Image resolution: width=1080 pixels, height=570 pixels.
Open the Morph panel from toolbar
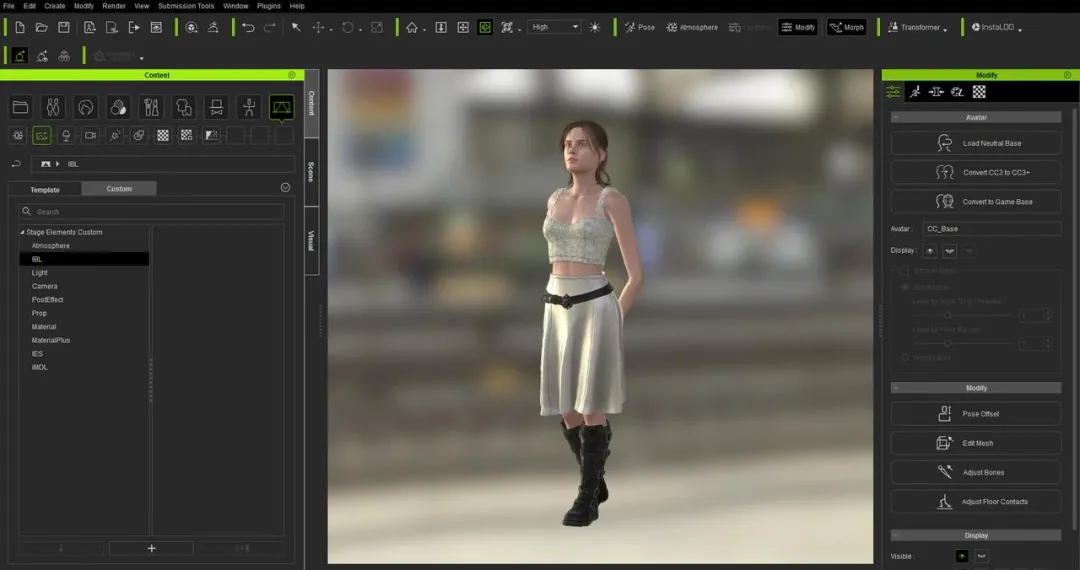845,27
